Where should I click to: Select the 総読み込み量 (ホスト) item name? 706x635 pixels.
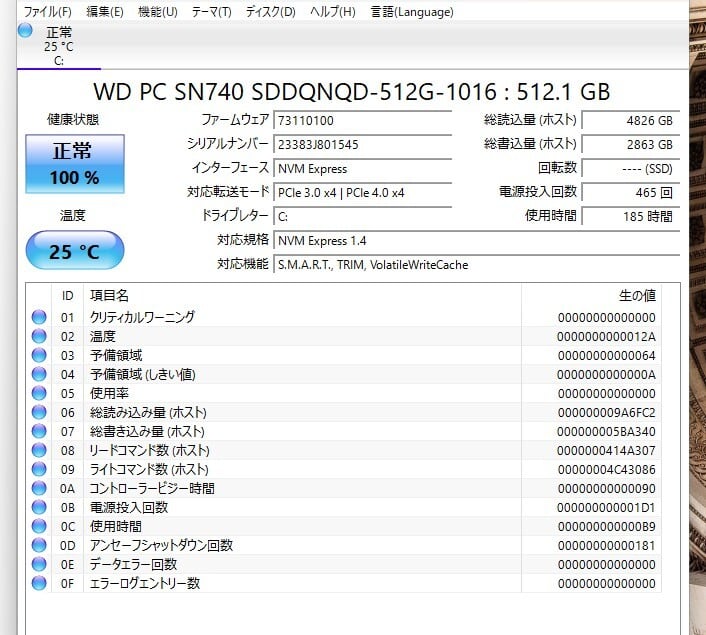point(148,412)
